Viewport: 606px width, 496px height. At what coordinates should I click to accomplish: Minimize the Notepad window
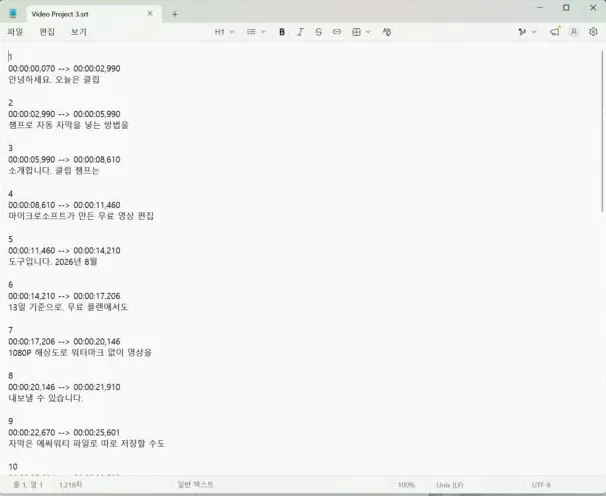(540, 8)
